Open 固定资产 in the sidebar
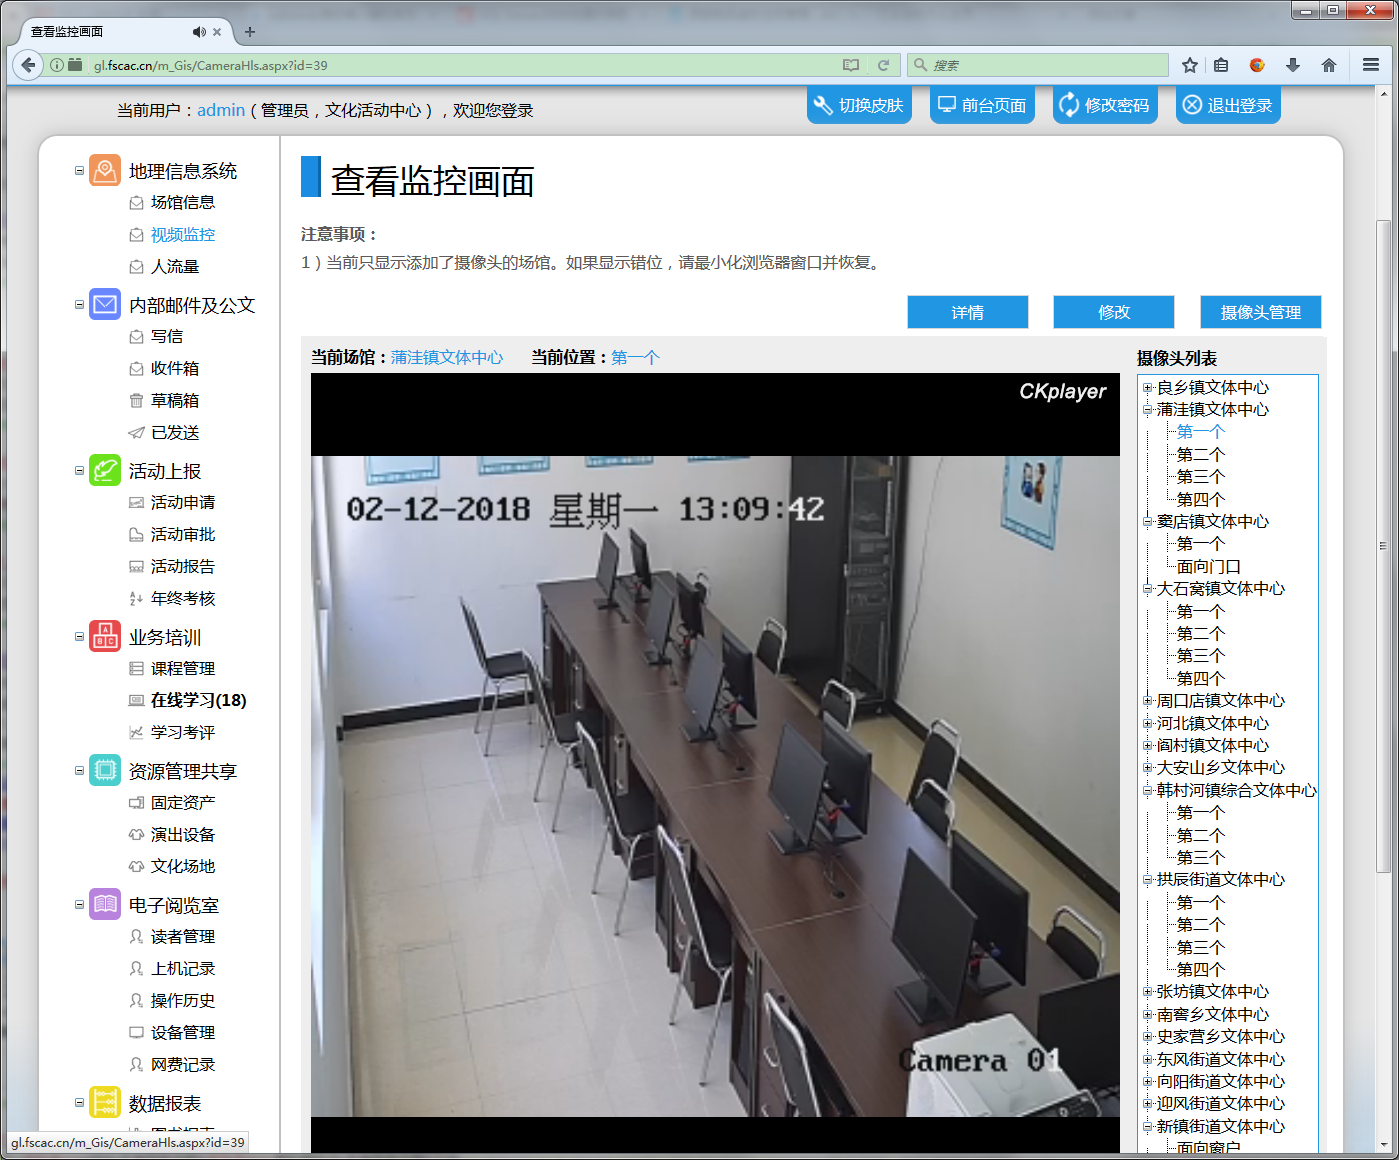Viewport: 1399px width, 1160px height. 183,803
